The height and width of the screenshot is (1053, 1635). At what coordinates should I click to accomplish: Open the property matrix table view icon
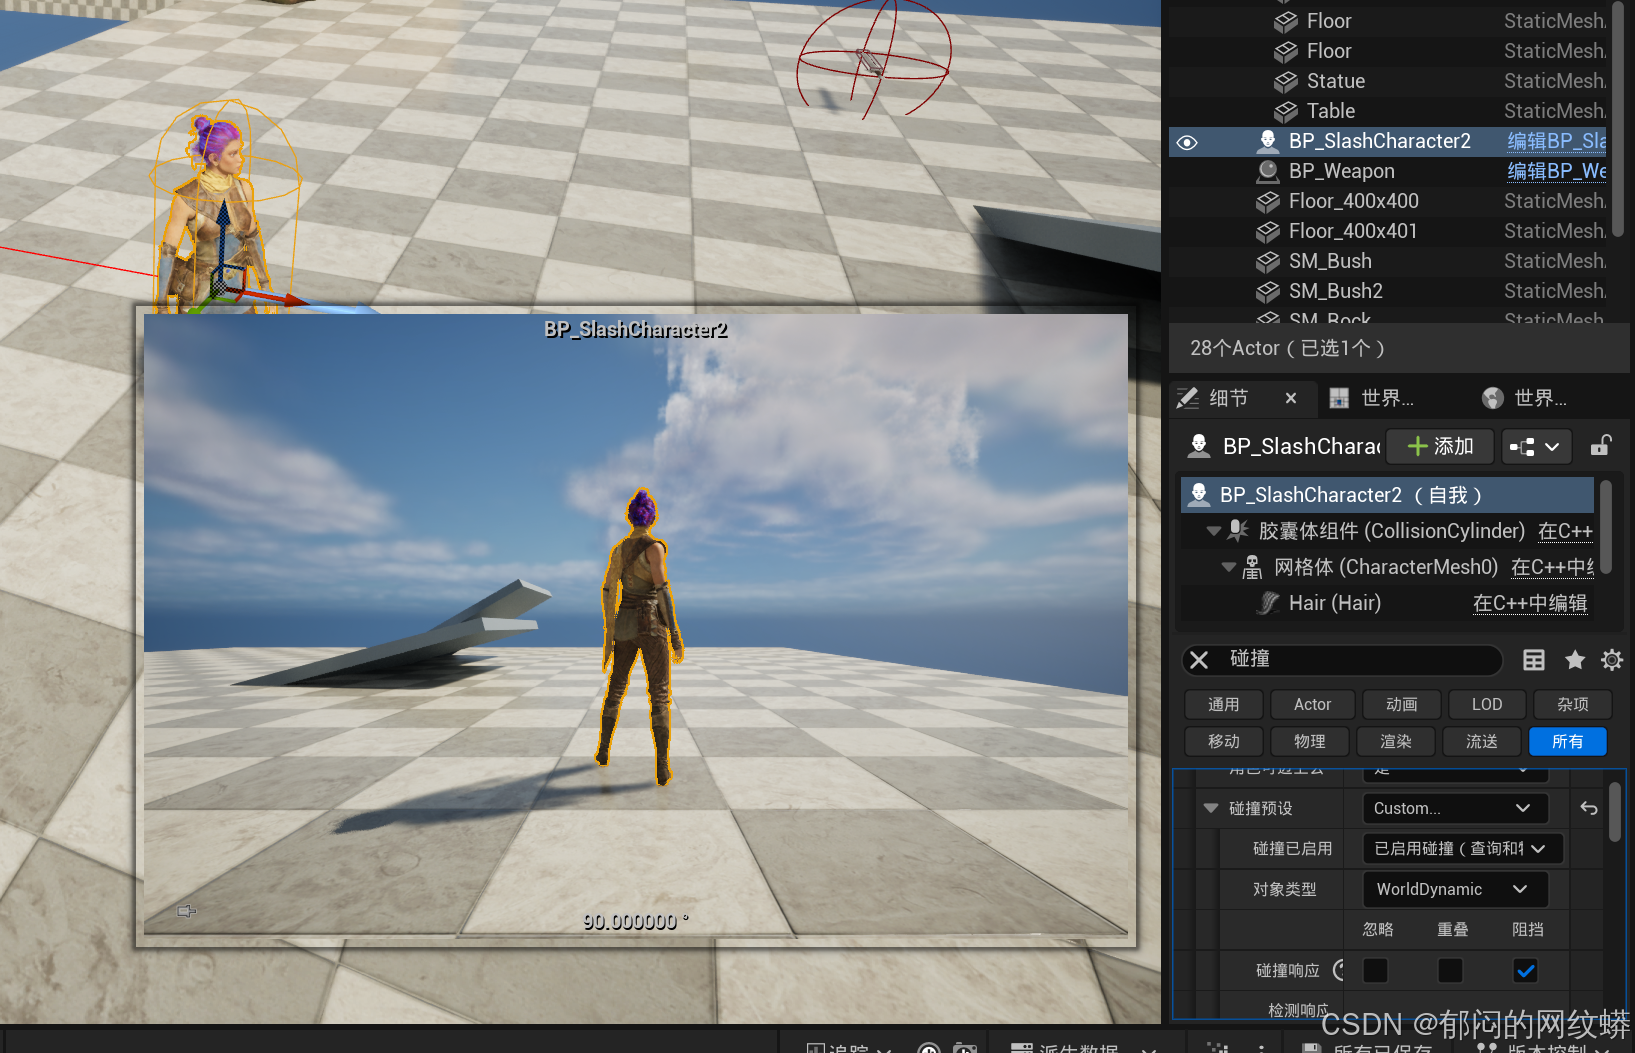pyautogui.click(x=1534, y=660)
